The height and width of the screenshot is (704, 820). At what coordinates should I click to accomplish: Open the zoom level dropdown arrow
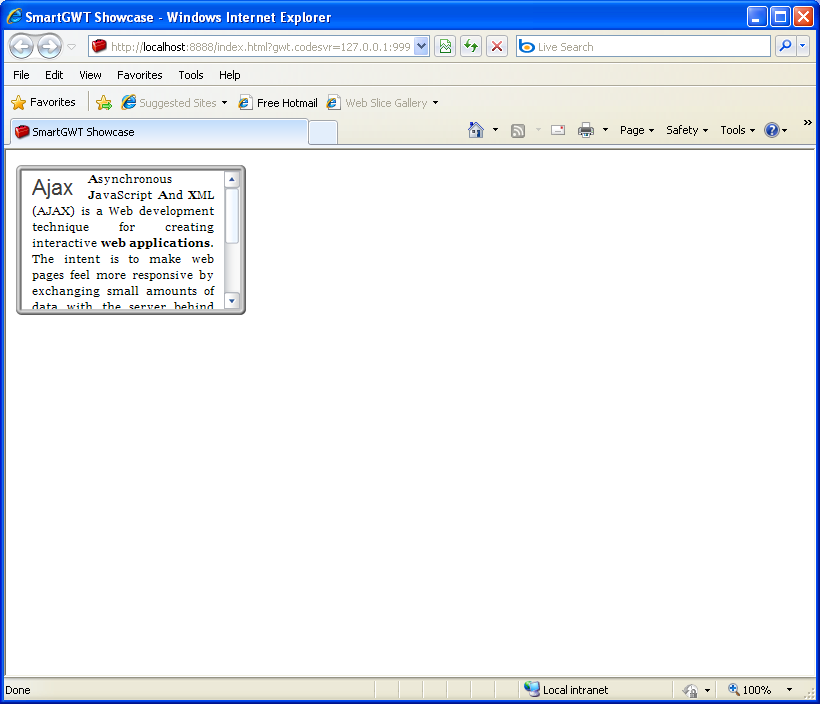tap(789, 690)
